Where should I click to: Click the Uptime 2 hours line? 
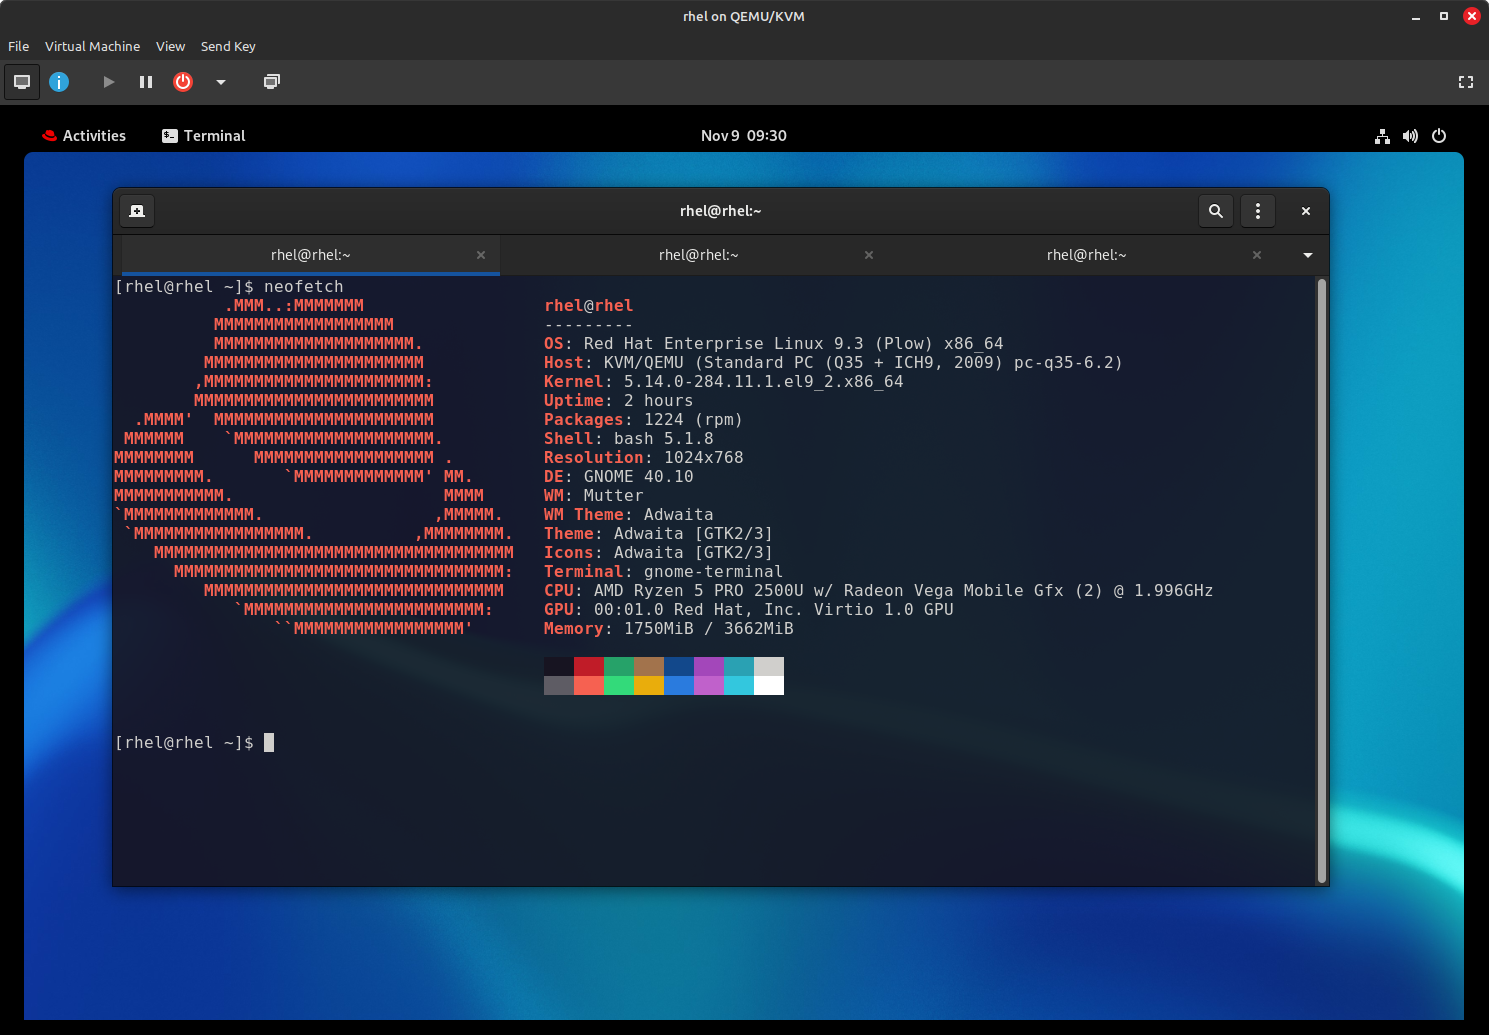point(618,401)
